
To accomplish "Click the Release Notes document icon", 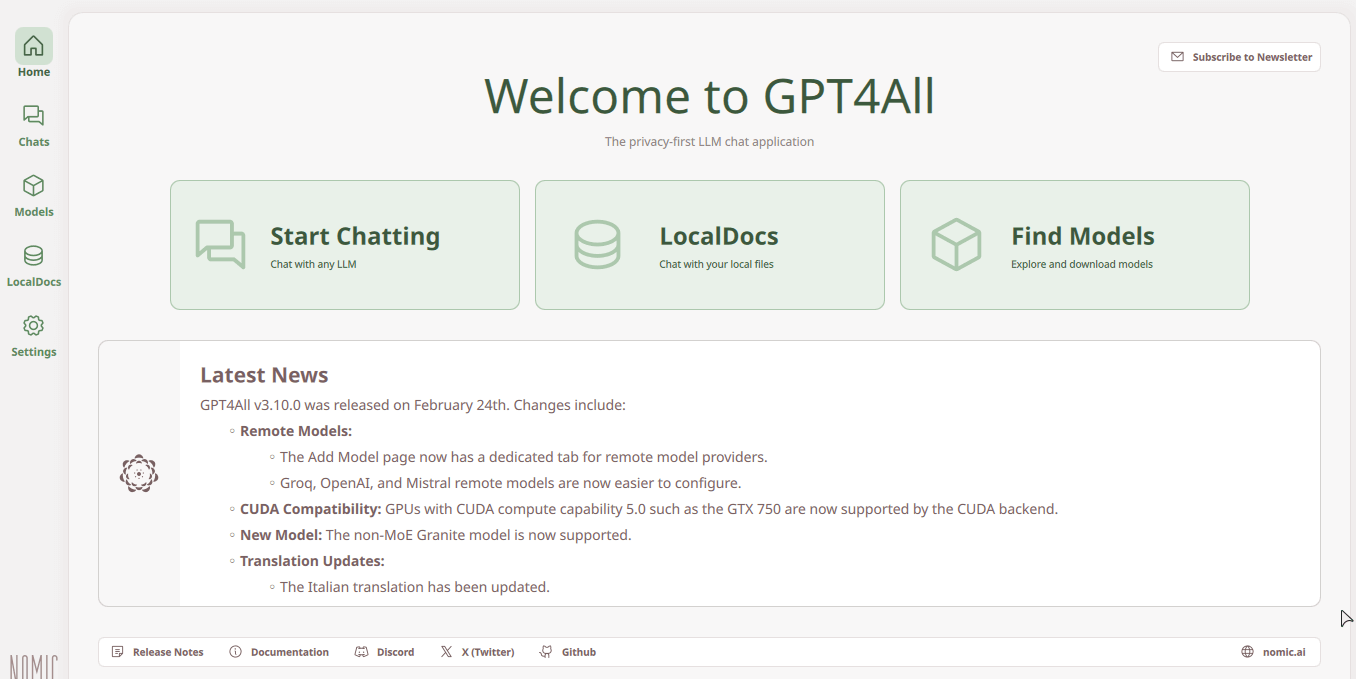I will pos(118,652).
